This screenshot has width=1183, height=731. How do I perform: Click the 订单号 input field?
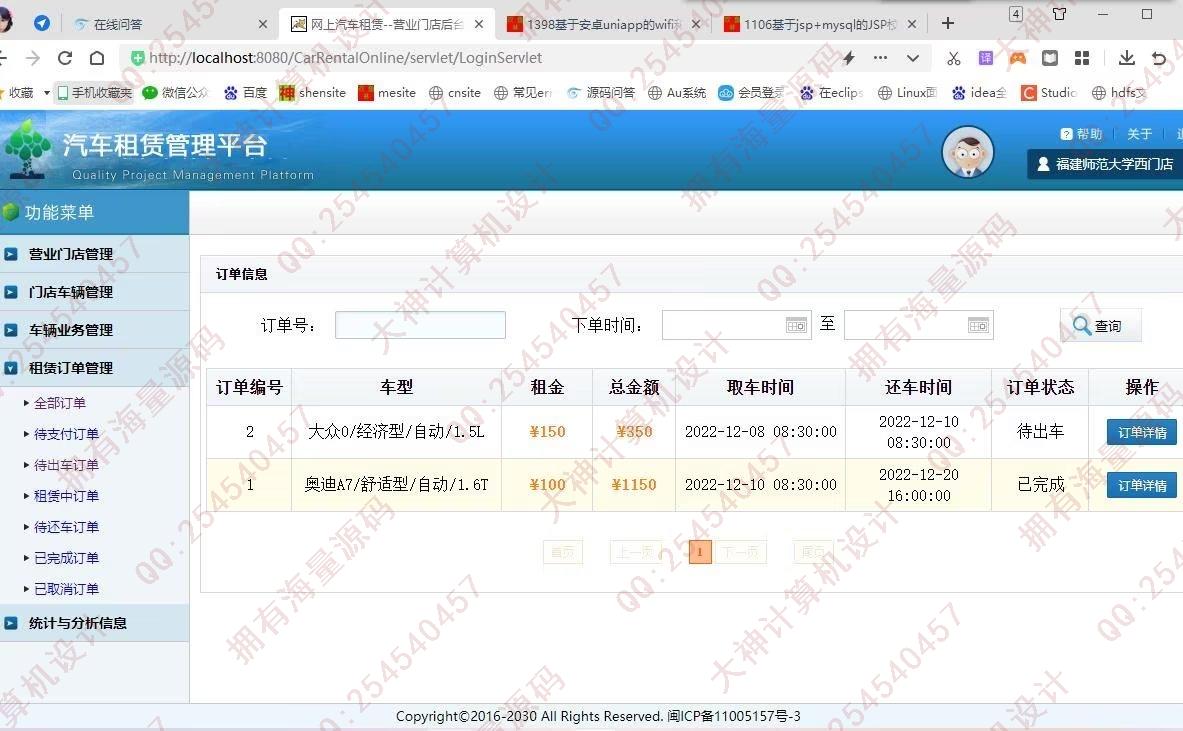(420, 325)
